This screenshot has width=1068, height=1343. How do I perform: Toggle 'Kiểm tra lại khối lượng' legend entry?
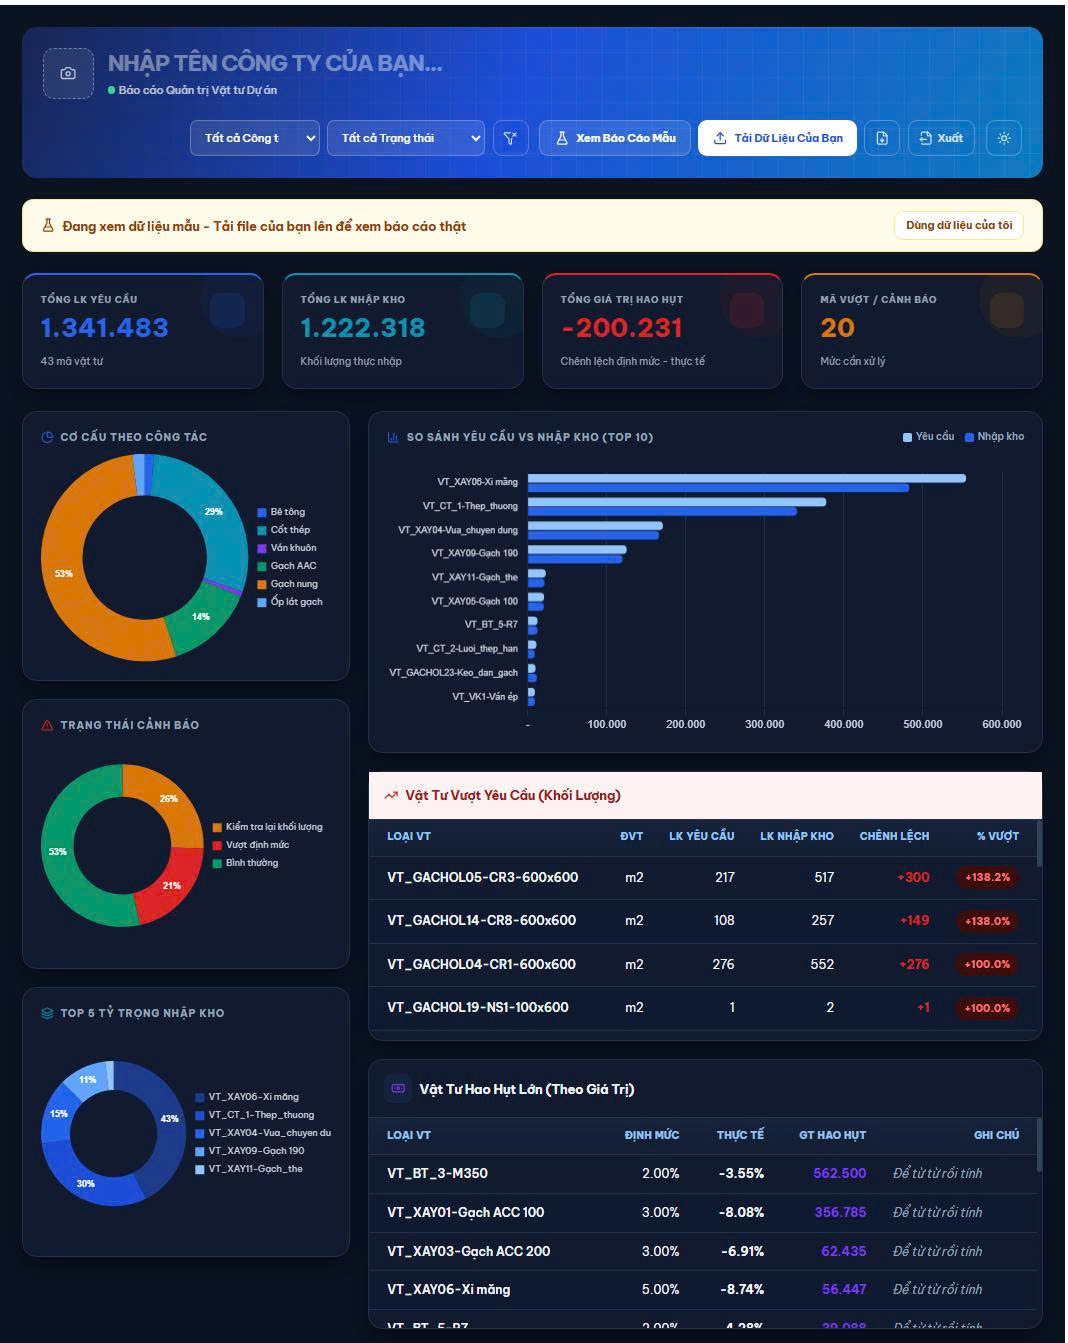267,827
